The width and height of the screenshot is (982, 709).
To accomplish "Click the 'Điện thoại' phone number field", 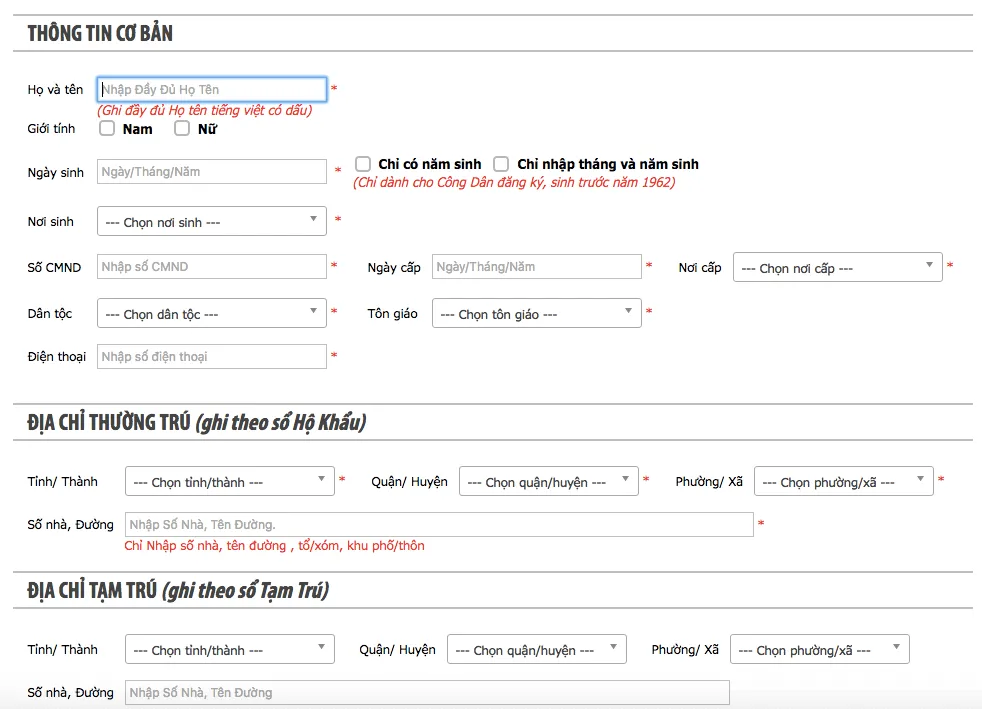I will pyautogui.click(x=211, y=356).
